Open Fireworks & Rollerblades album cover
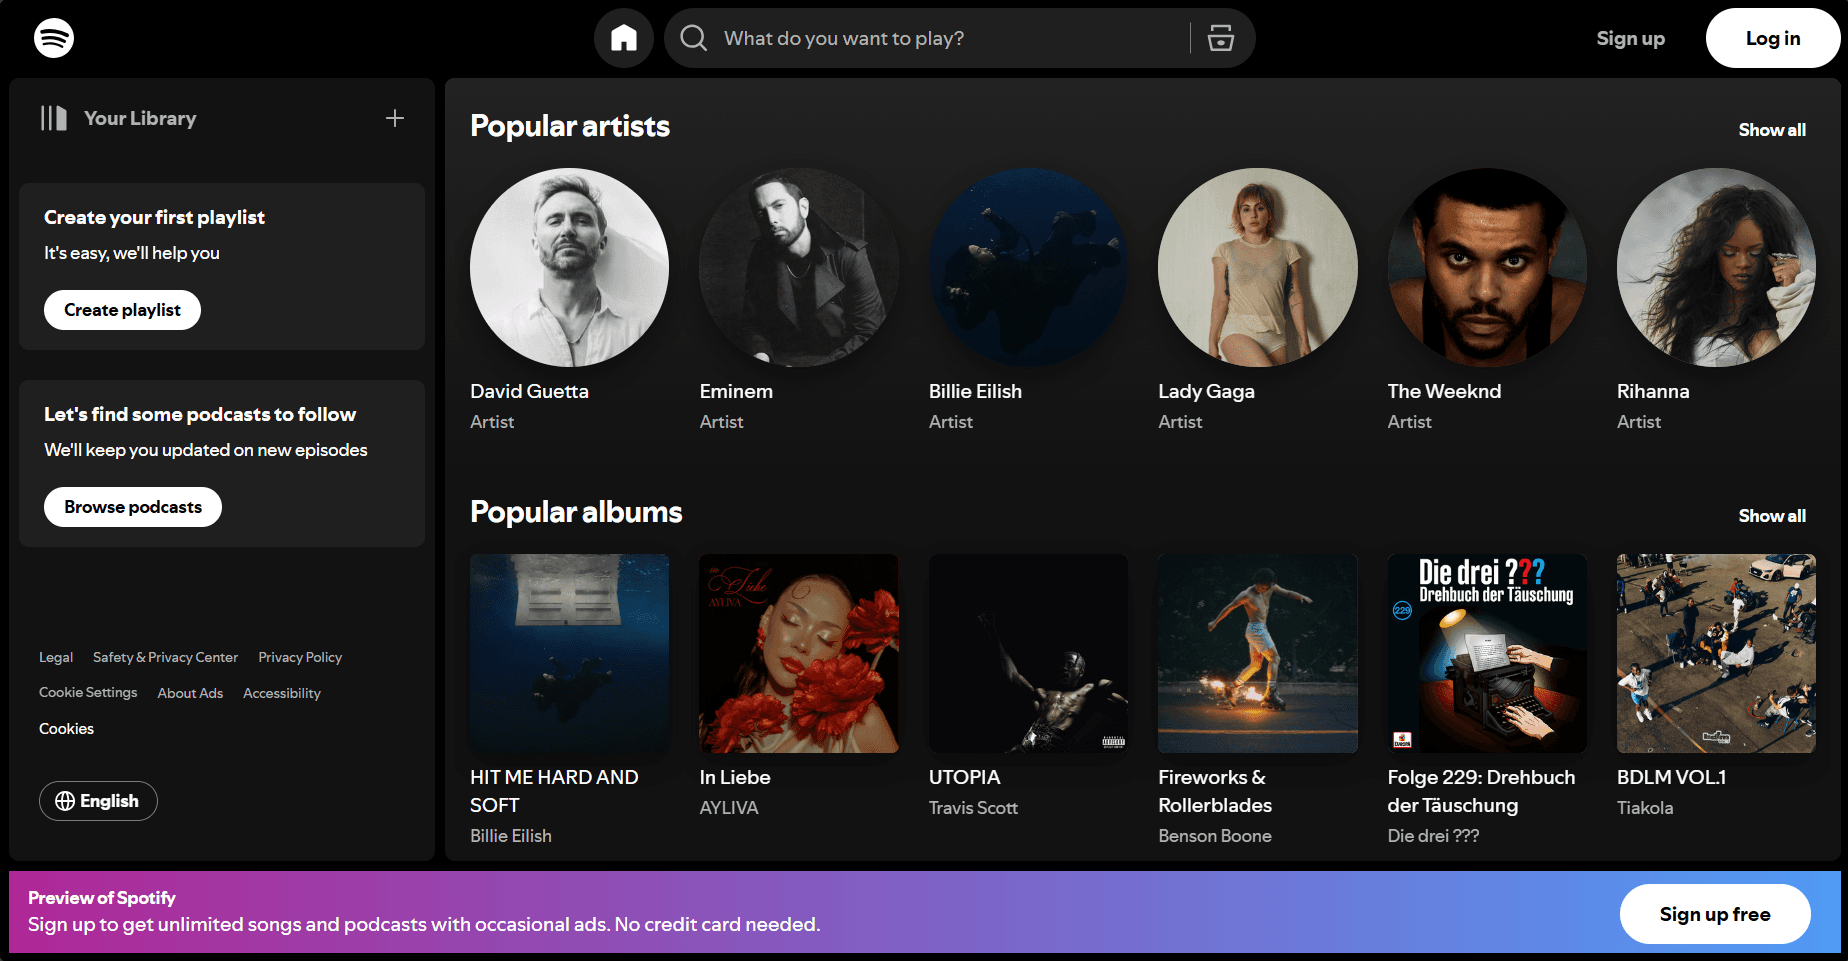Image resolution: width=1848 pixels, height=961 pixels. click(1258, 653)
